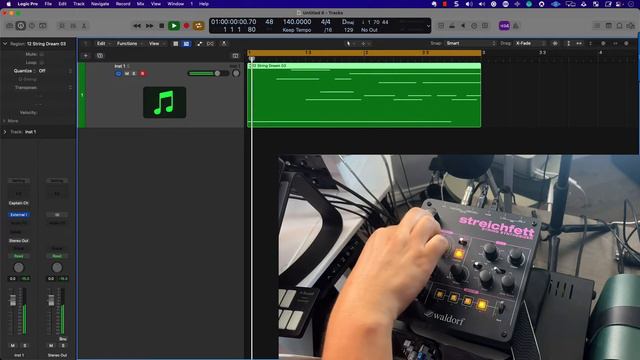640x360 pixels.
Task: Arm recording with the red Record button
Action: point(187,26)
